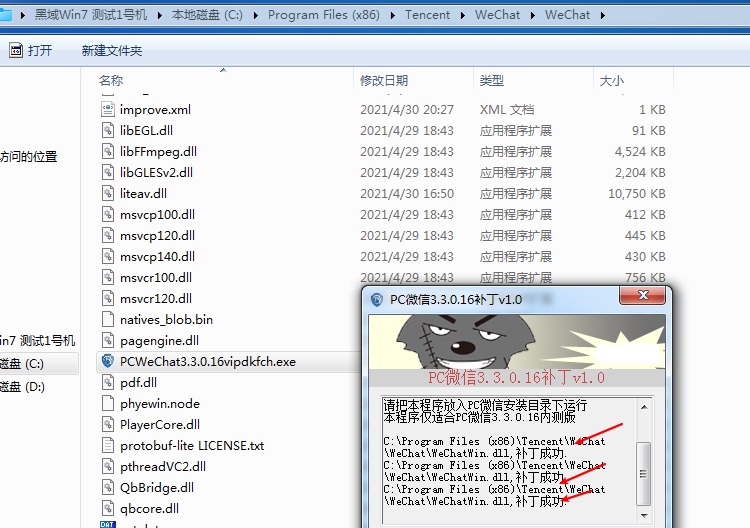Image resolution: width=750 pixels, height=528 pixels.
Task: Click the protobuf-lite LICENSE.txt icon
Action: (108, 446)
